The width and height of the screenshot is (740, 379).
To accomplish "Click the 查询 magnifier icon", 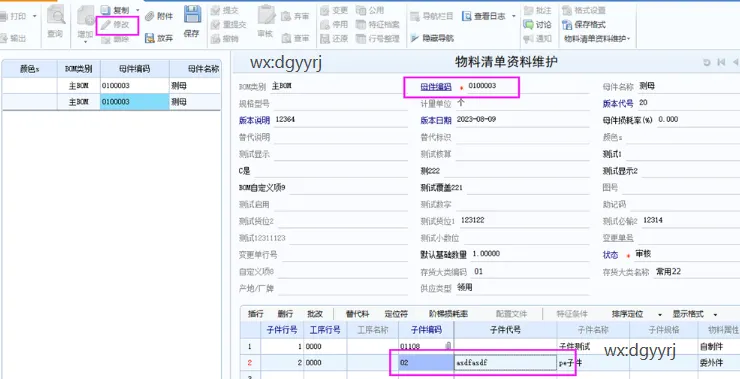I will coord(56,16).
